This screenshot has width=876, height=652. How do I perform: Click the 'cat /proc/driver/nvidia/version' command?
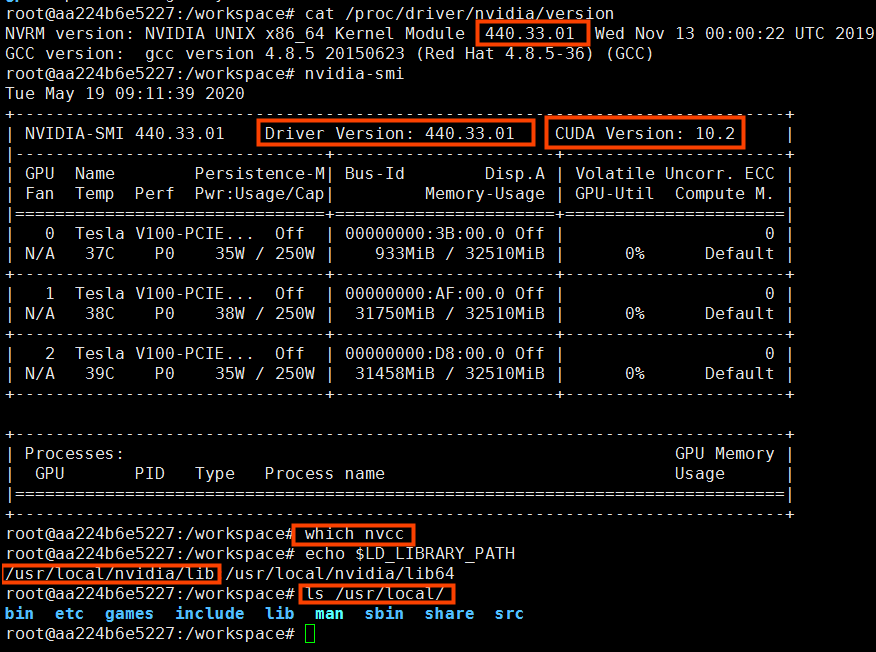coord(459,13)
